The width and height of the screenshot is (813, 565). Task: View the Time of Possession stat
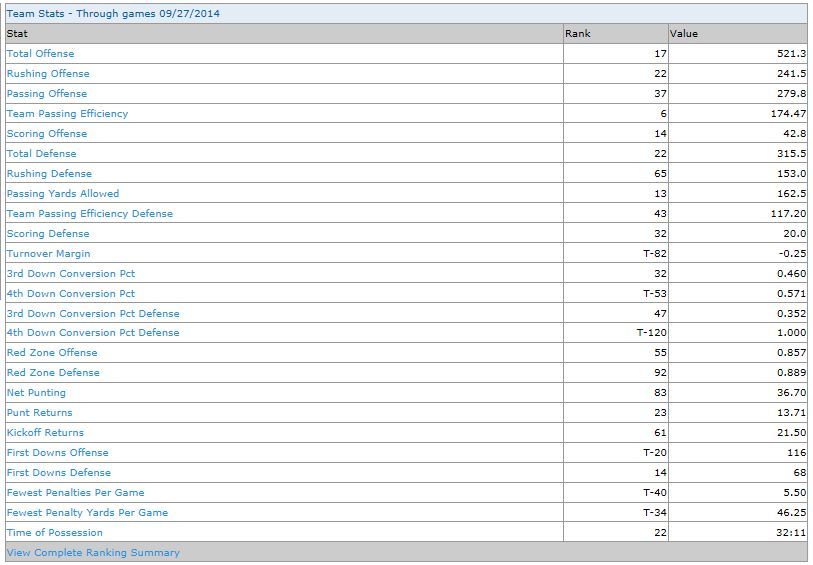pos(55,532)
